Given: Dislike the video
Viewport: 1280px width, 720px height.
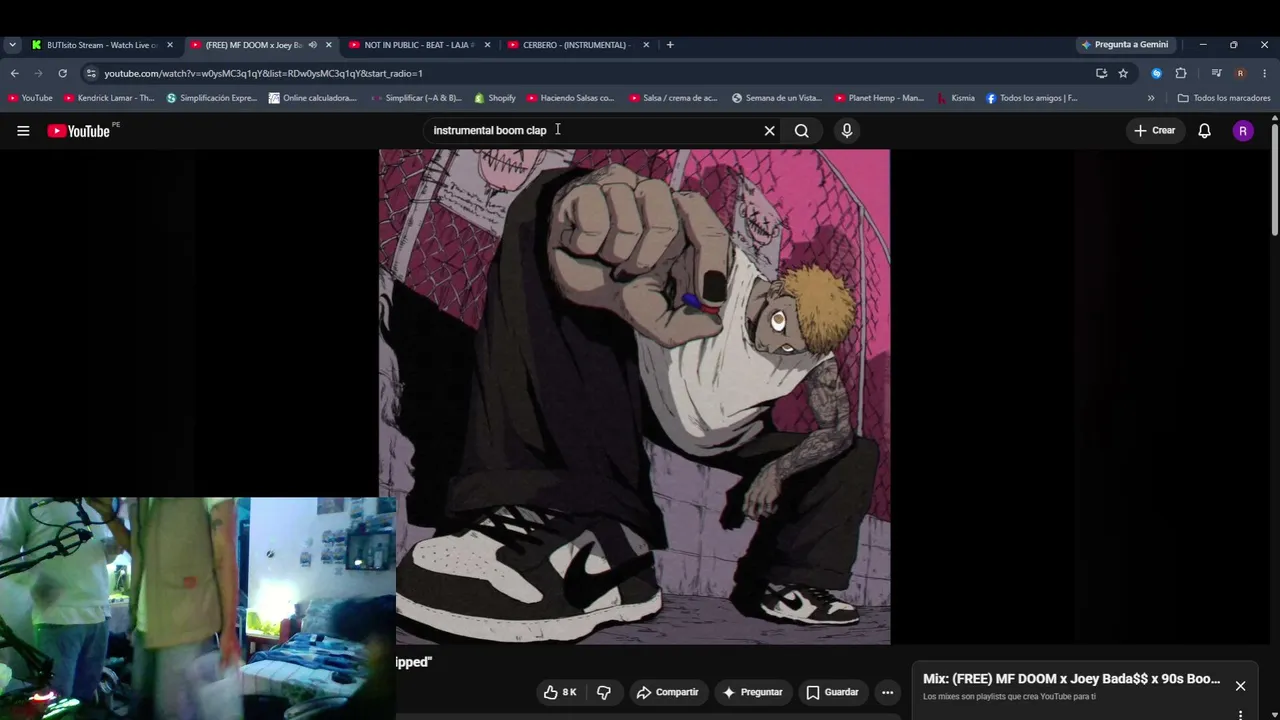Looking at the screenshot, I should pos(604,692).
